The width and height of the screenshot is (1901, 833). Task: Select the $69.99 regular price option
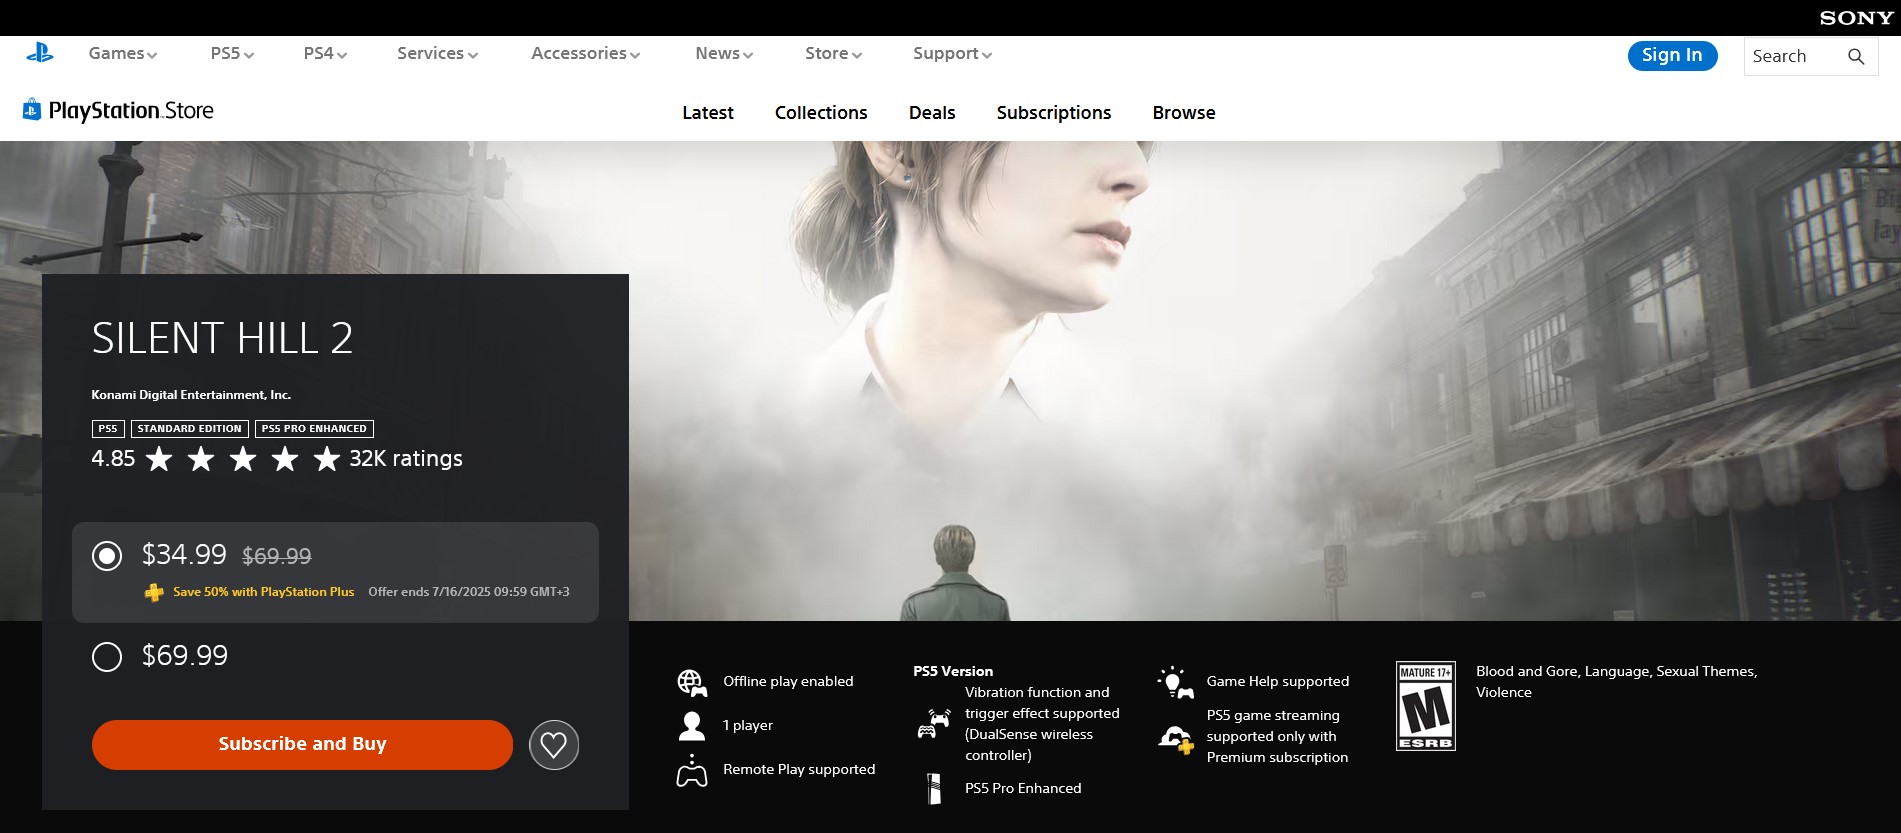click(x=107, y=657)
